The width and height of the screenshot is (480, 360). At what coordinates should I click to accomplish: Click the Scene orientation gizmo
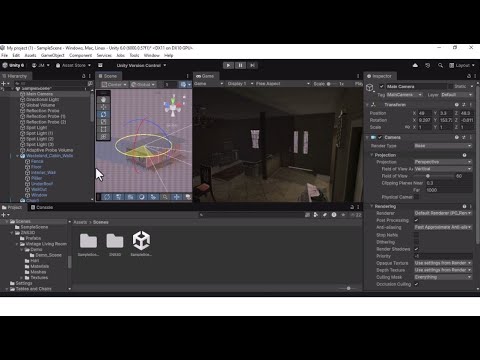pos(173,106)
